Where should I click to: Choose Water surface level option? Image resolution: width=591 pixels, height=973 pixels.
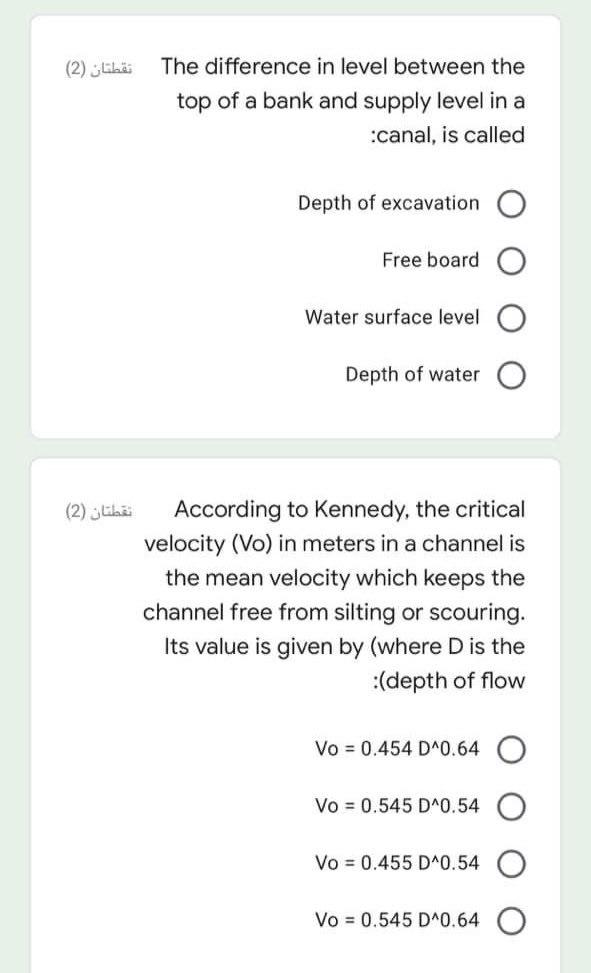point(513,317)
